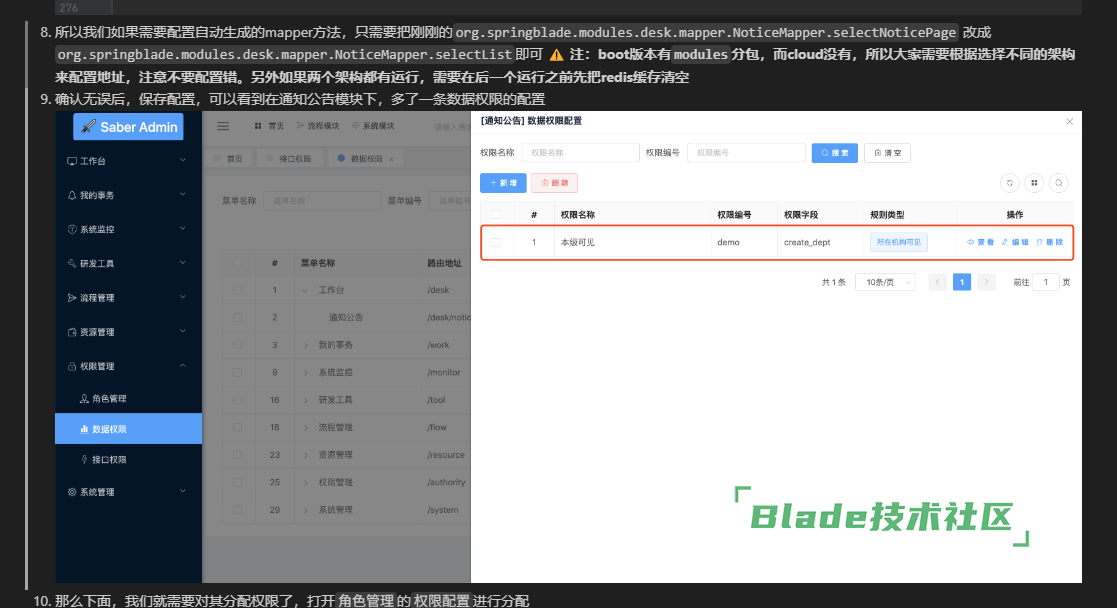Switch to the 接口权限 page tab
This screenshot has width=1117, height=608.
click(289, 159)
